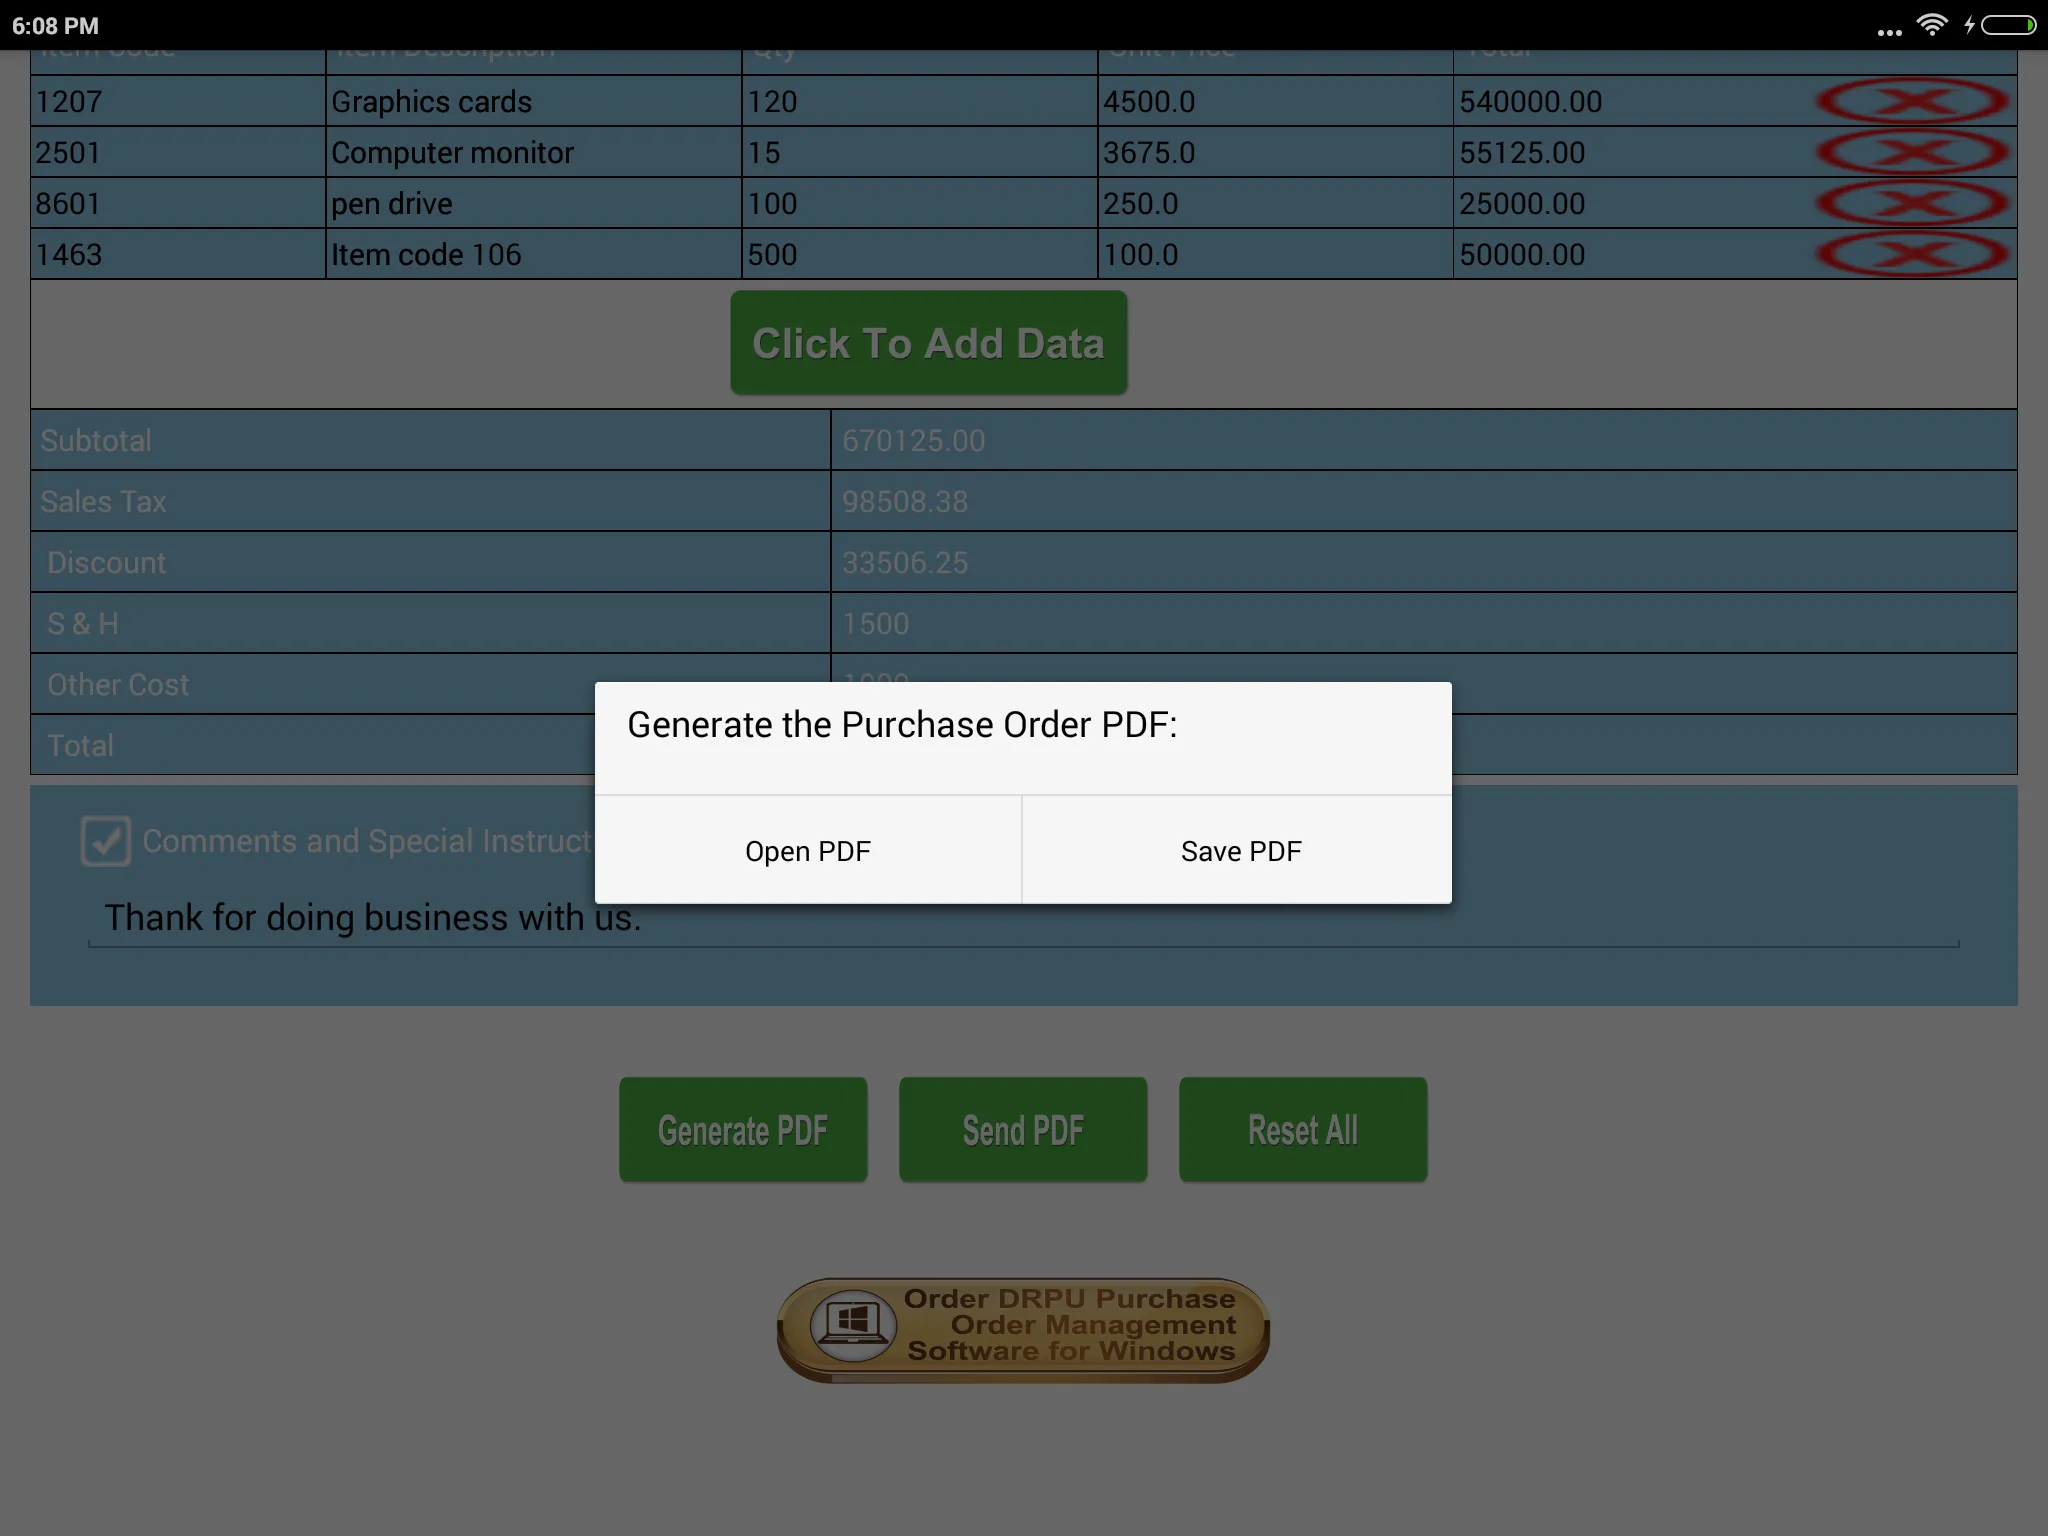Tap Open PDF in the dialog
This screenshot has width=2048, height=1536.
pos(808,851)
